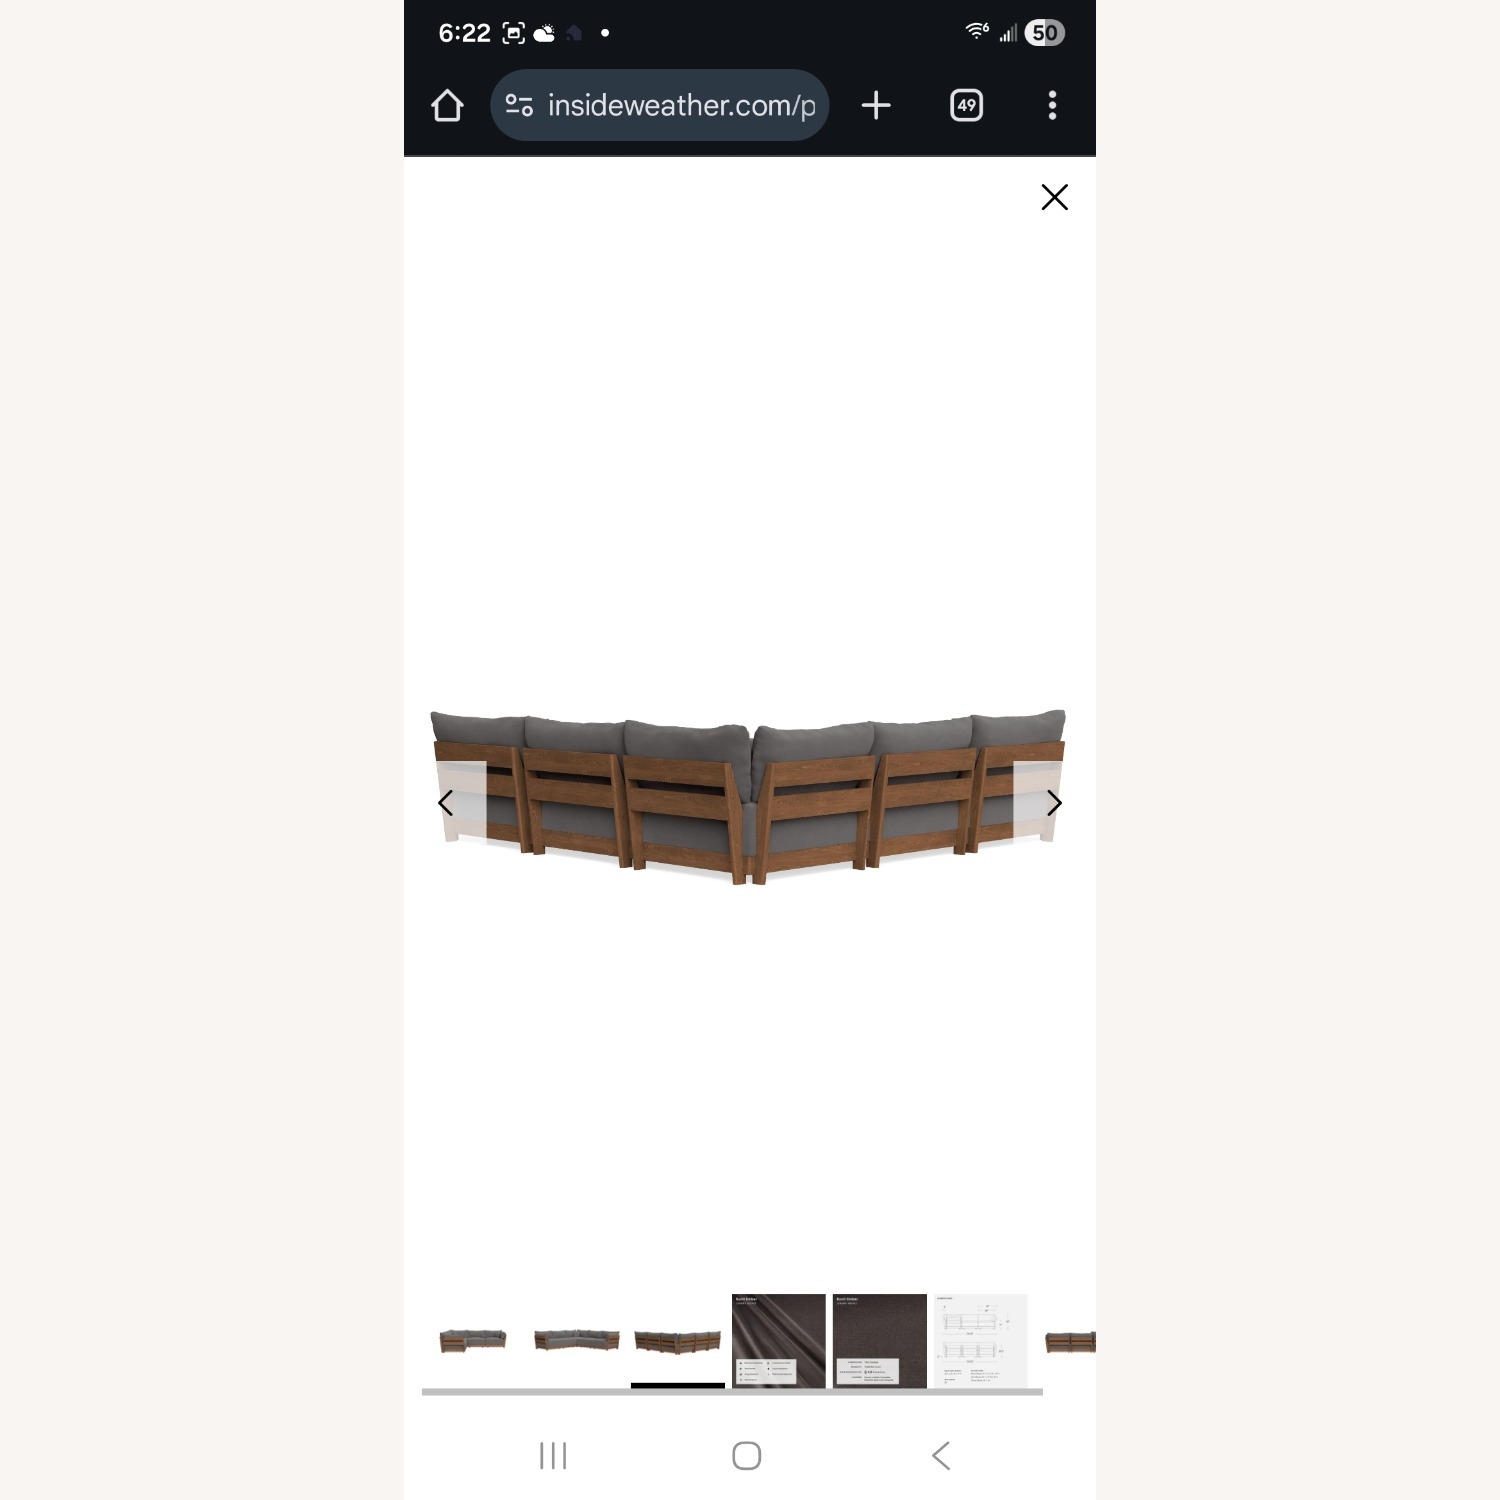
Task: Tap the Android recent apps button
Action: pos(553,1456)
